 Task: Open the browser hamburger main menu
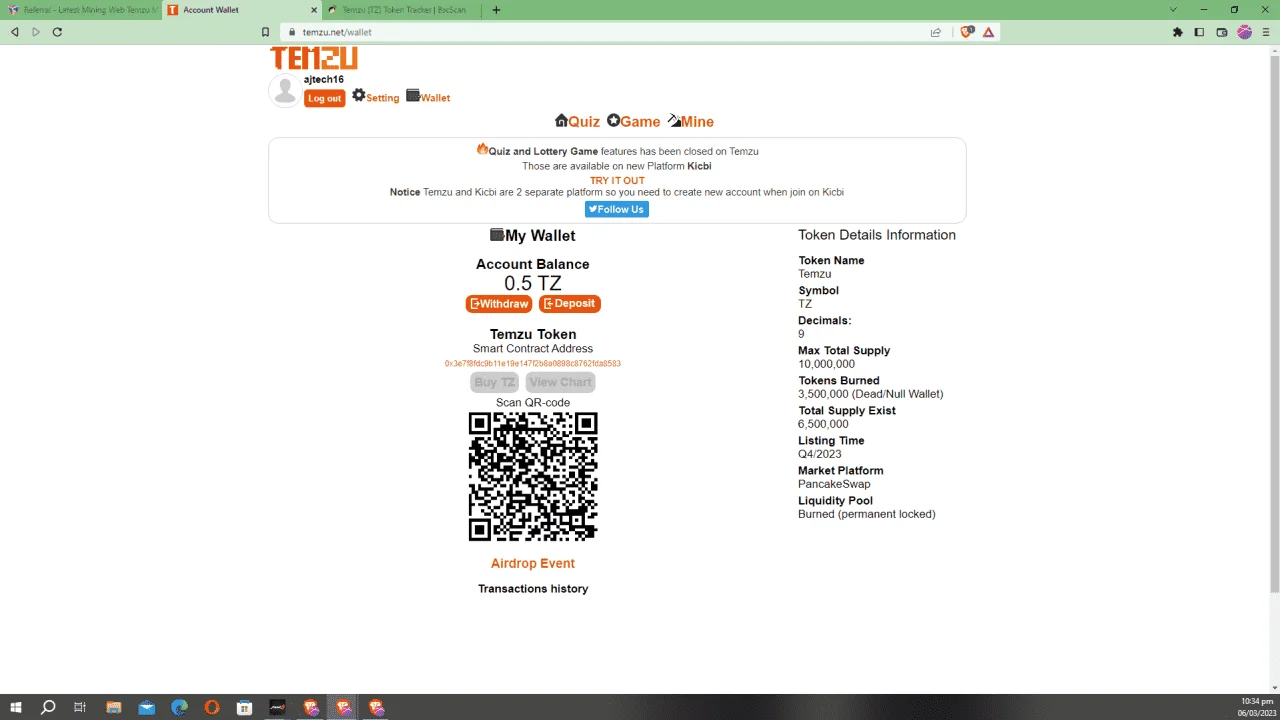(x=1266, y=32)
